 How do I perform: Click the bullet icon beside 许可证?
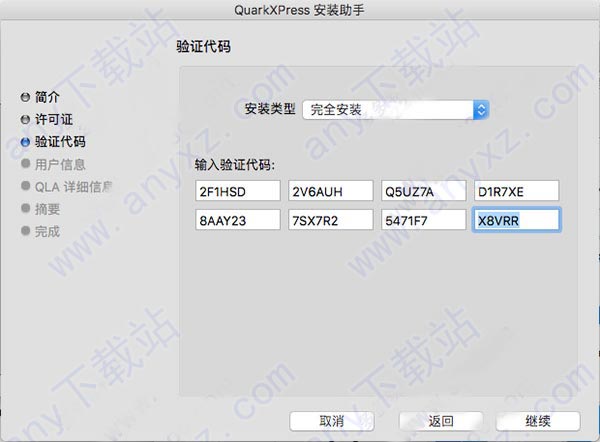tap(25, 119)
